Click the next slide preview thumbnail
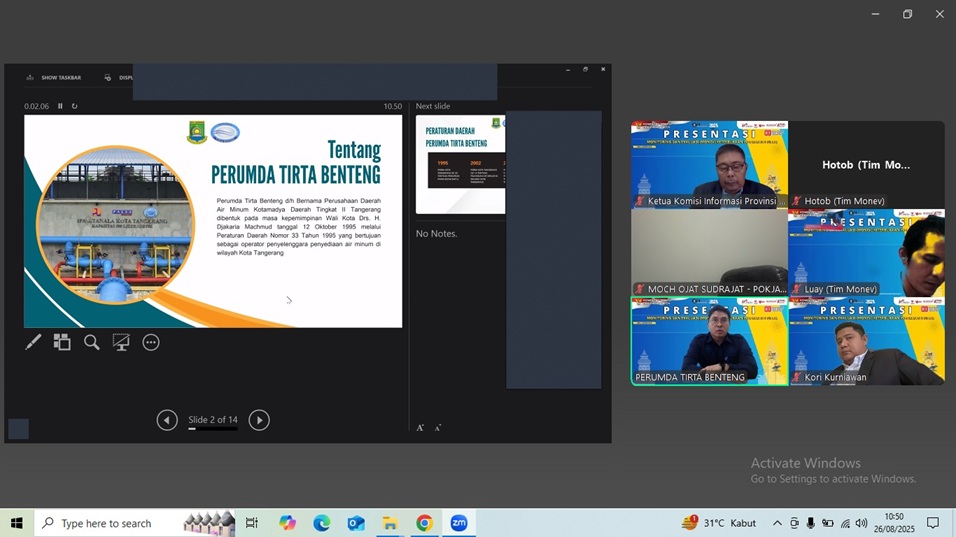 click(x=460, y=165)
